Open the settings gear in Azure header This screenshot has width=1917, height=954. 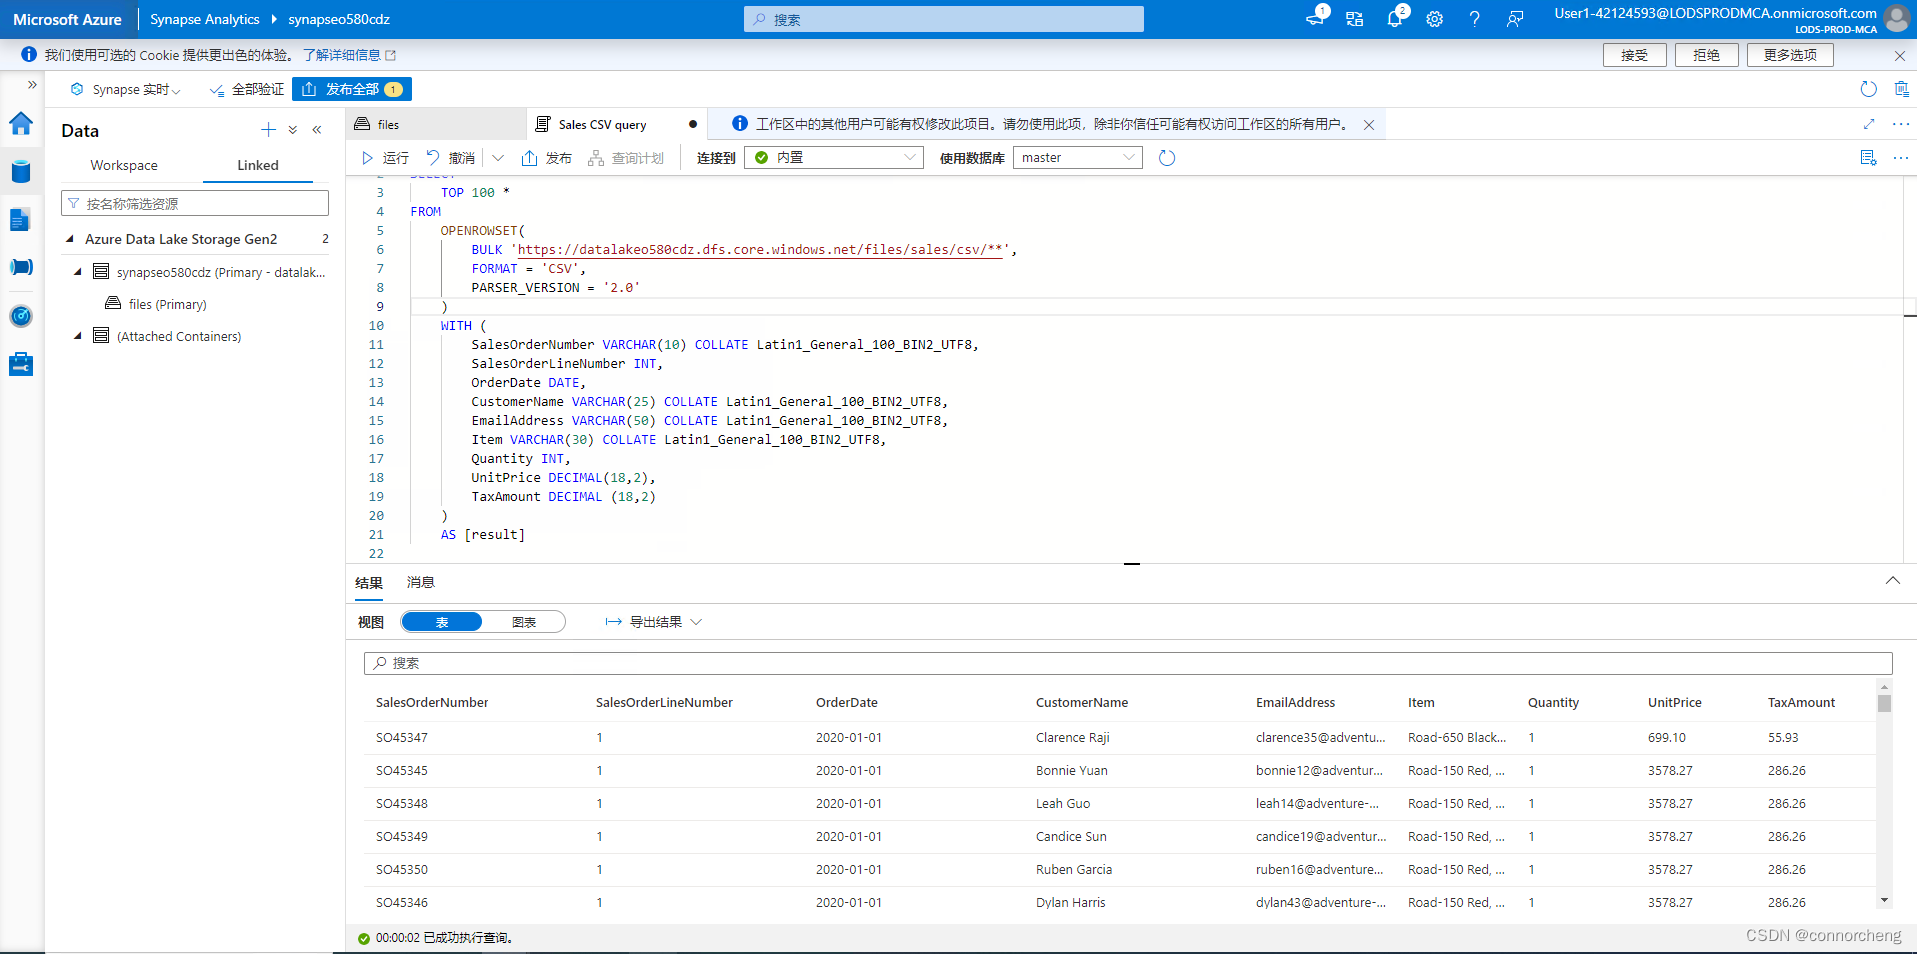(x=1435, y=19)
